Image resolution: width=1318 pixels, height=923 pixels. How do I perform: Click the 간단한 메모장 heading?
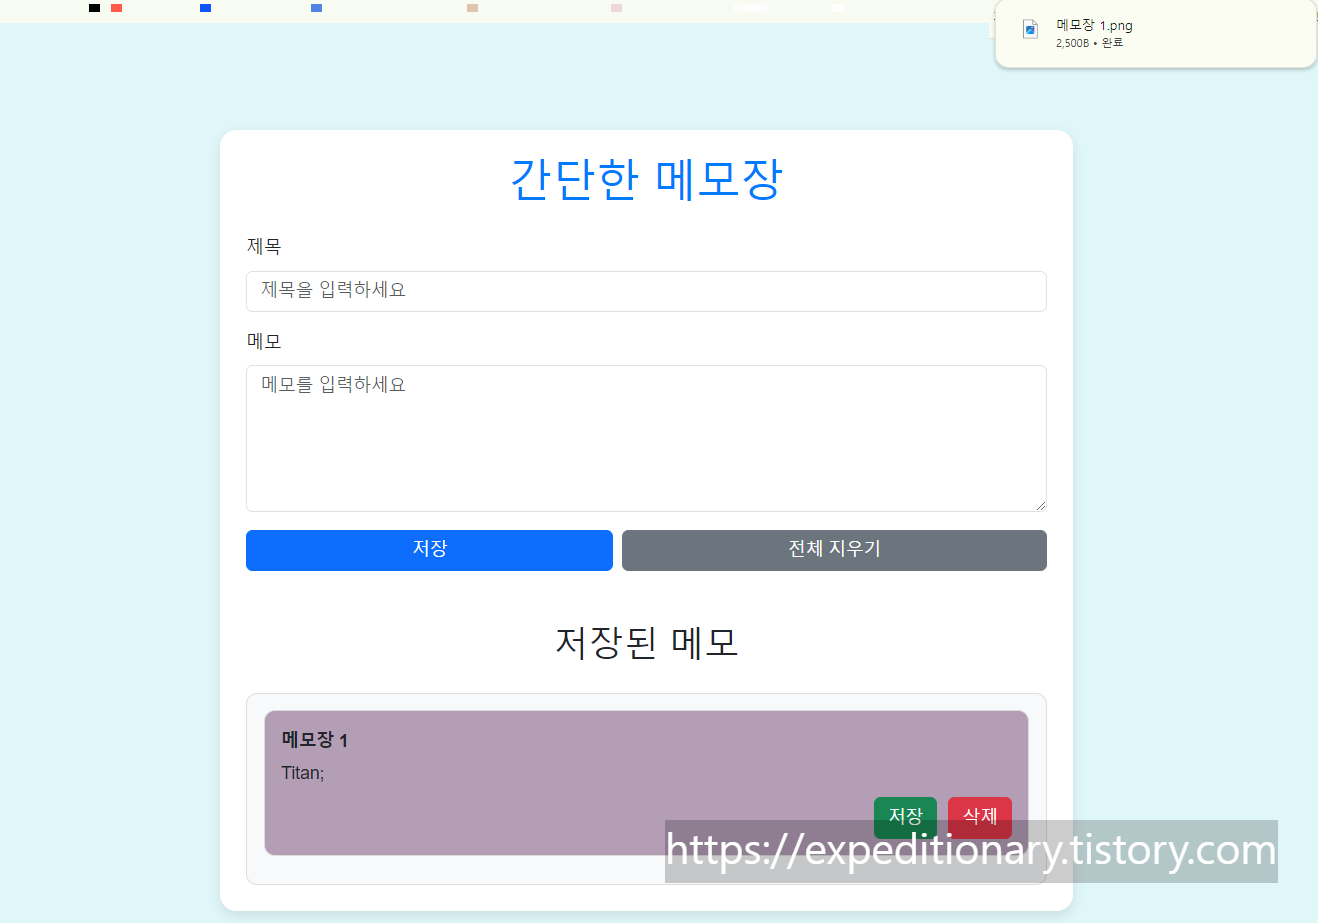[646, 180]
